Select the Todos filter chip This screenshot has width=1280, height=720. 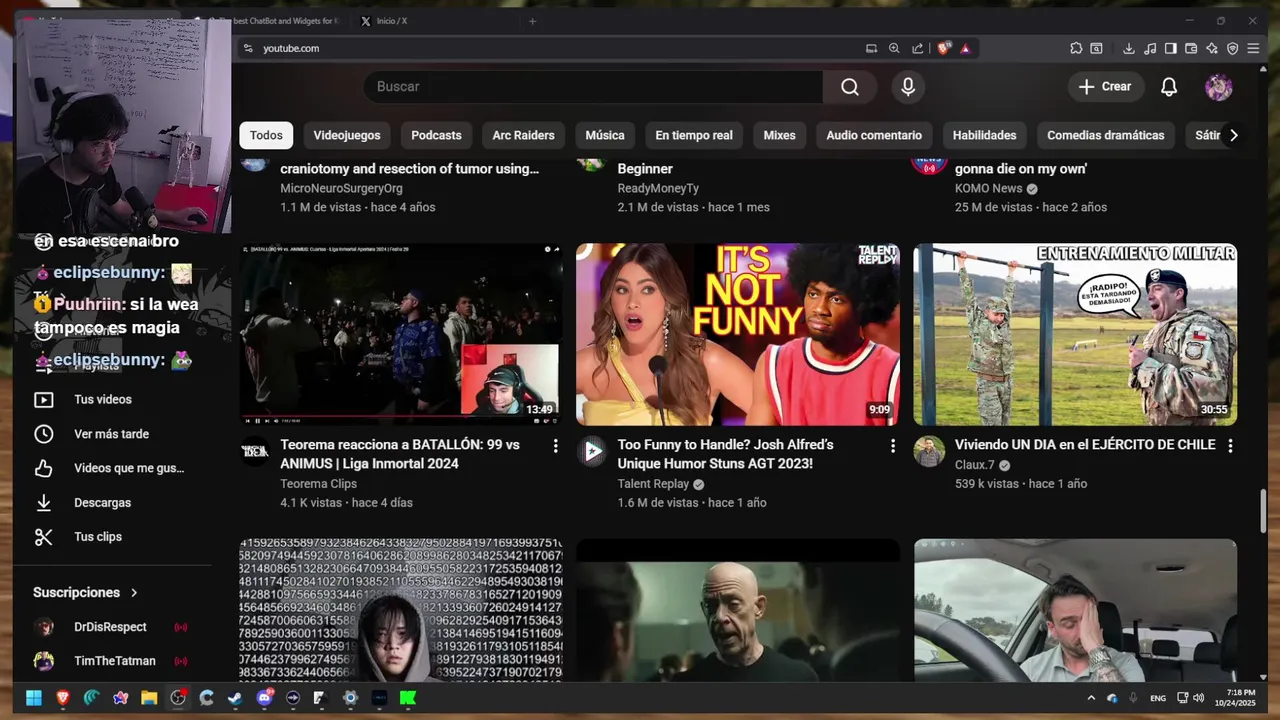[x=266, y=135]
